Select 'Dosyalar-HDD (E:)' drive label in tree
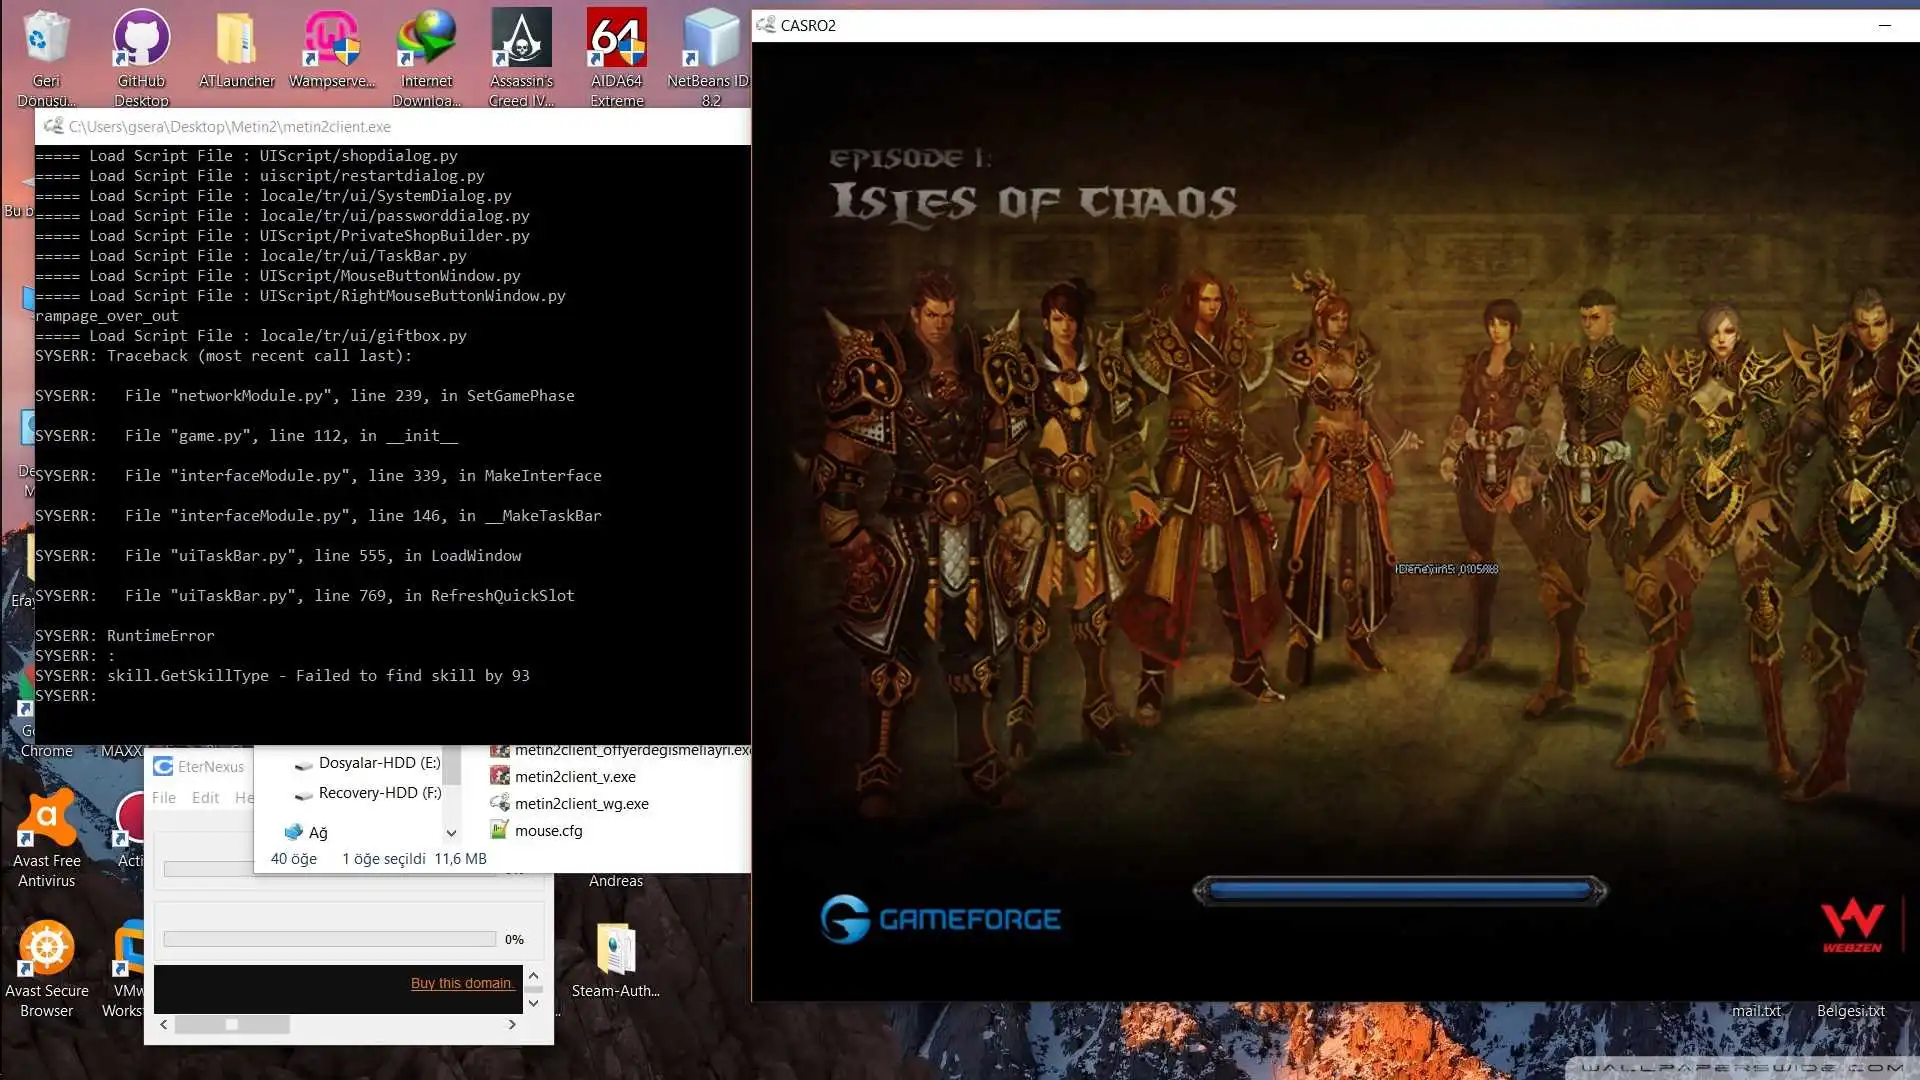 (379, 762)
